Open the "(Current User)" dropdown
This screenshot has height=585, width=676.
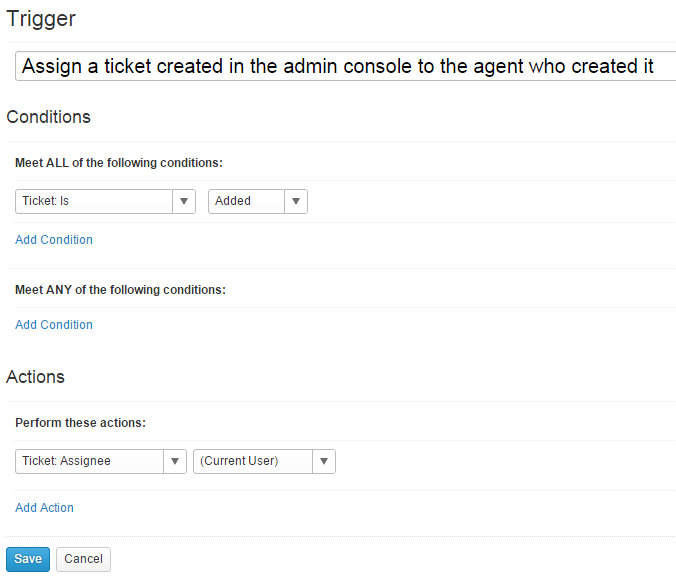pyautogui.click(x=253, y=461)
